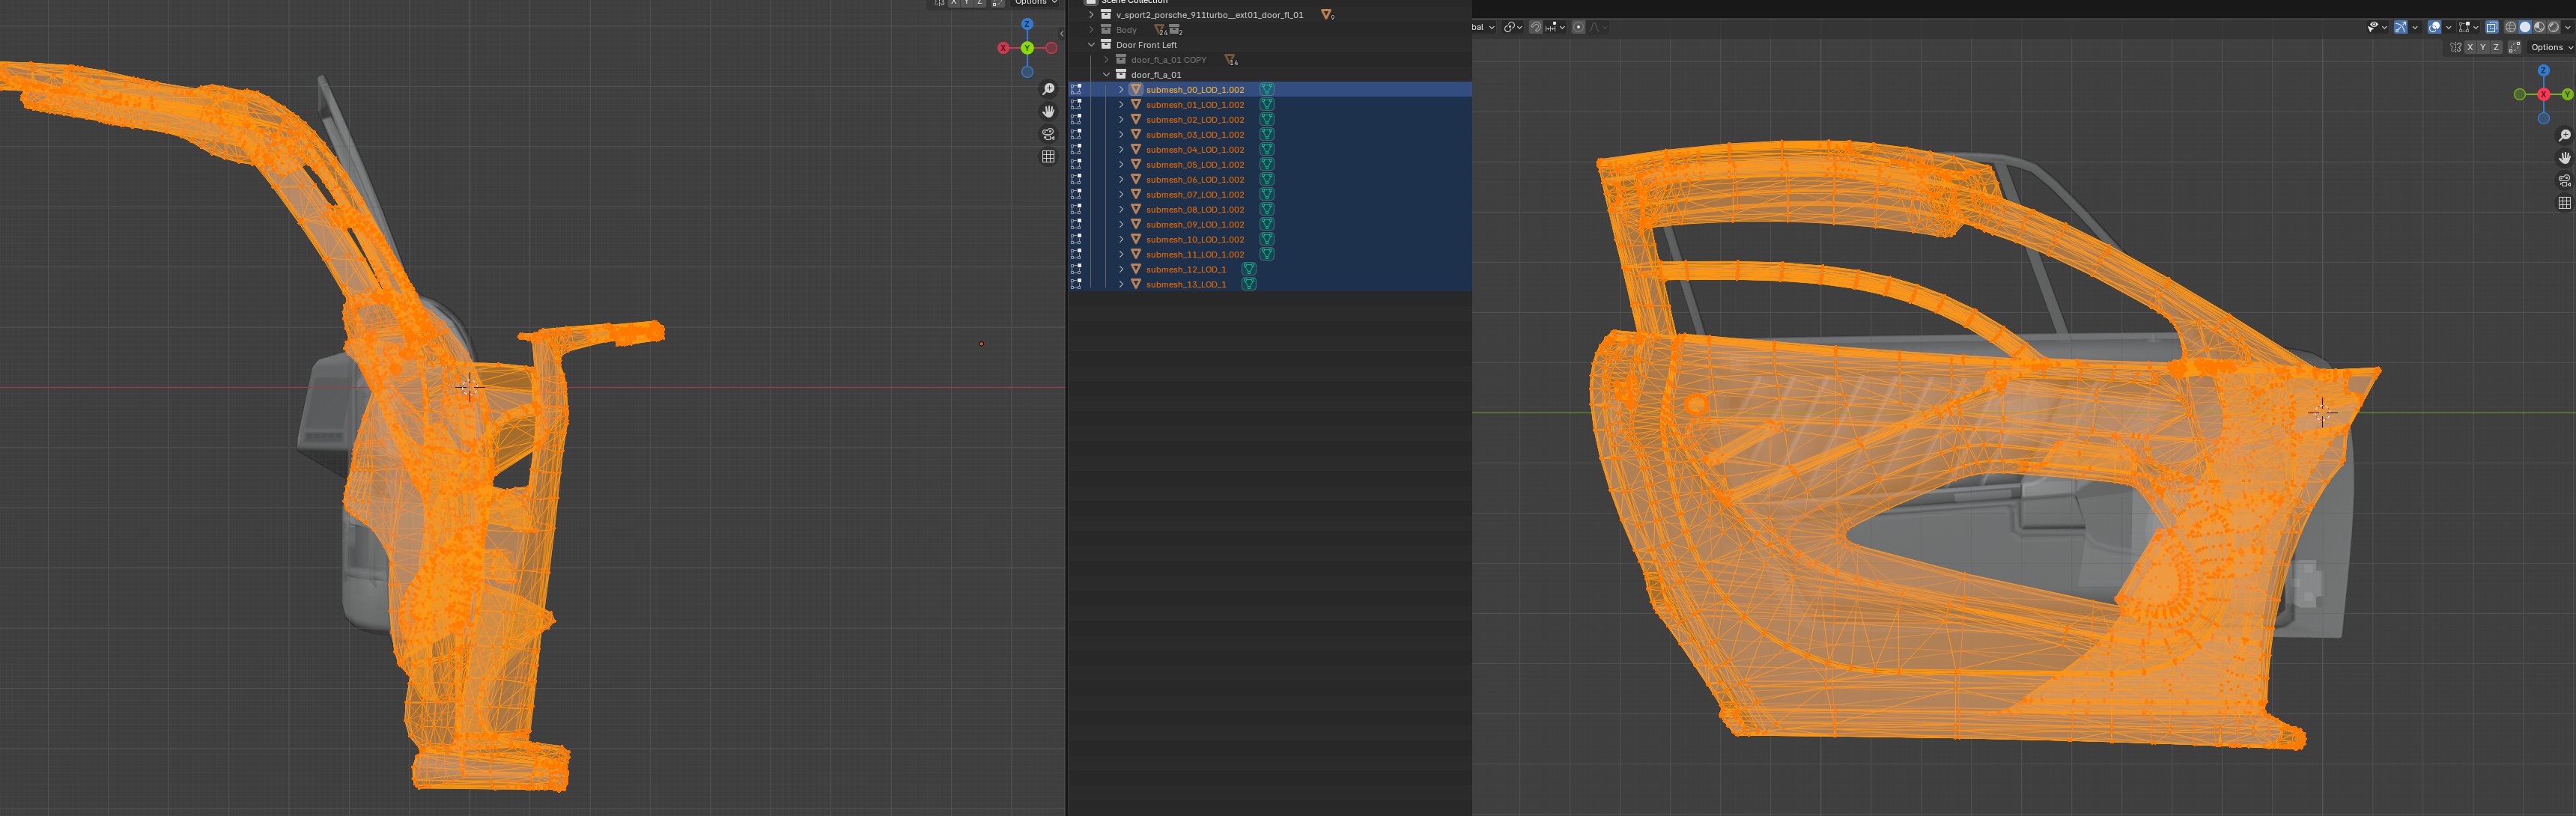The width and height of the screenshot is (2576, 816).
Task: Toggle camera view in right viewport
Action: coord(2564,181)
